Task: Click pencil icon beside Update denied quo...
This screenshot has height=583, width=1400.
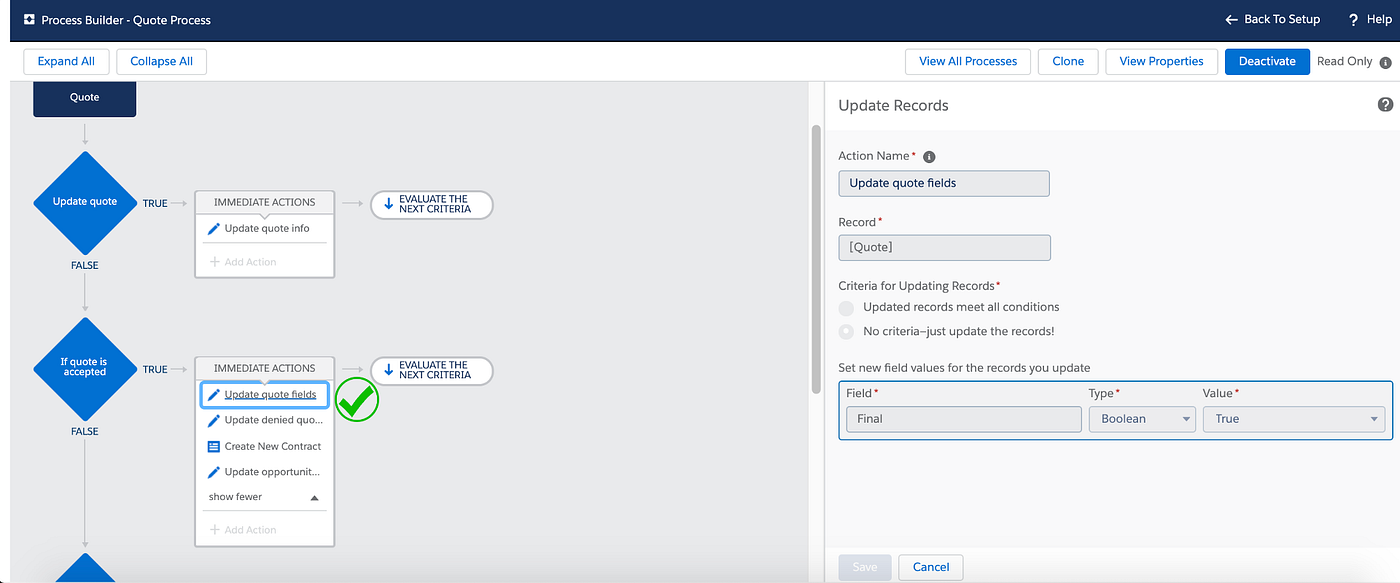Action: [213, 421]
